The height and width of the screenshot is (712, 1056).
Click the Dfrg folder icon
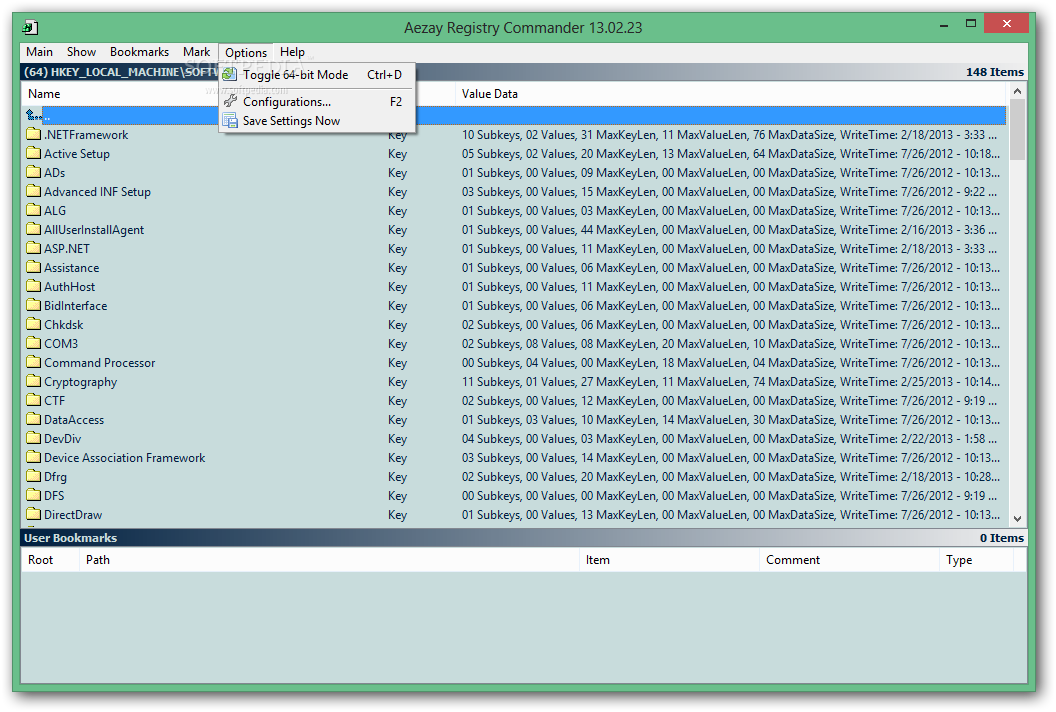click(x=34, y=476)
